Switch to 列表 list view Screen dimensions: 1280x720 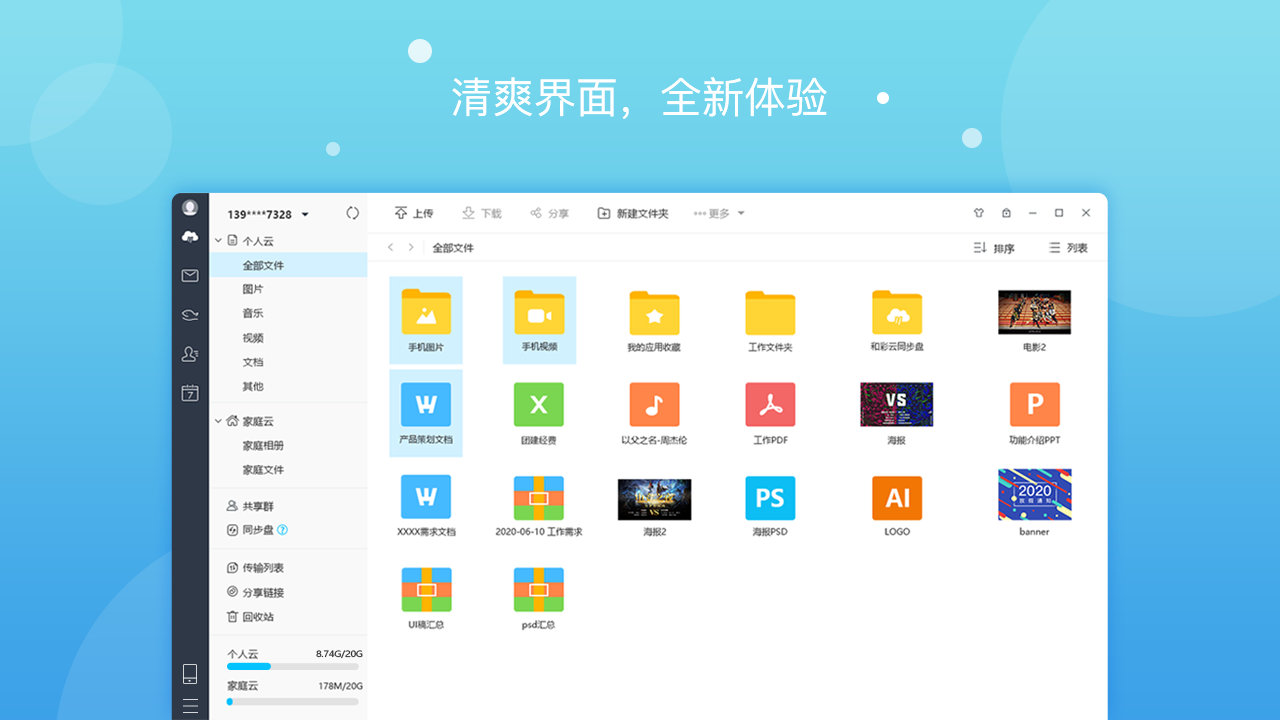coord(1067,248)
